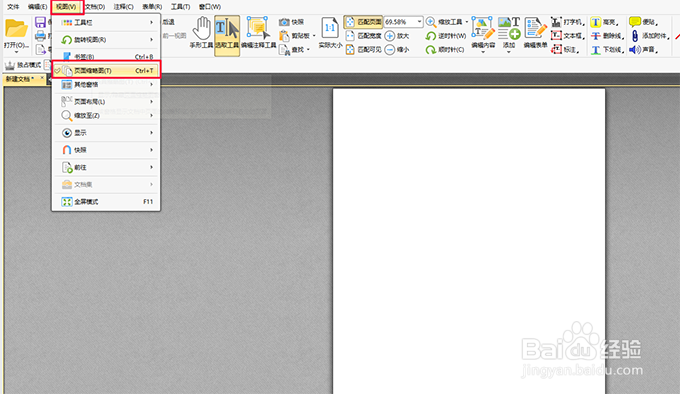This screenshot has width=680, height=394.
Task: Click the Fit Width icon (匹配宽度)
Action: (350, 36)
